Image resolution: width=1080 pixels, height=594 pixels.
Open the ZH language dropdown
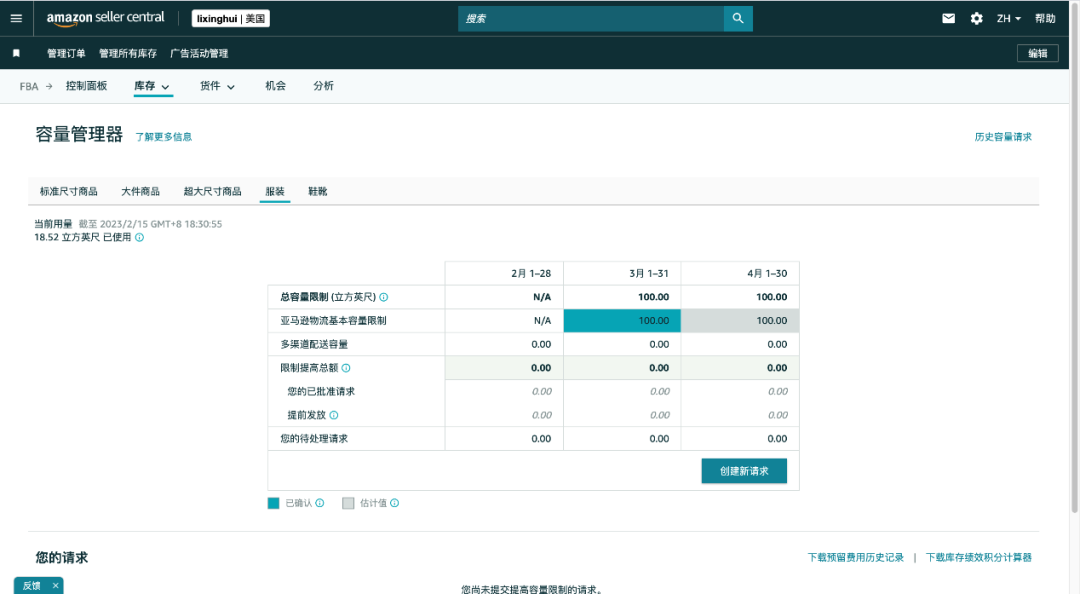point(1008,19)
